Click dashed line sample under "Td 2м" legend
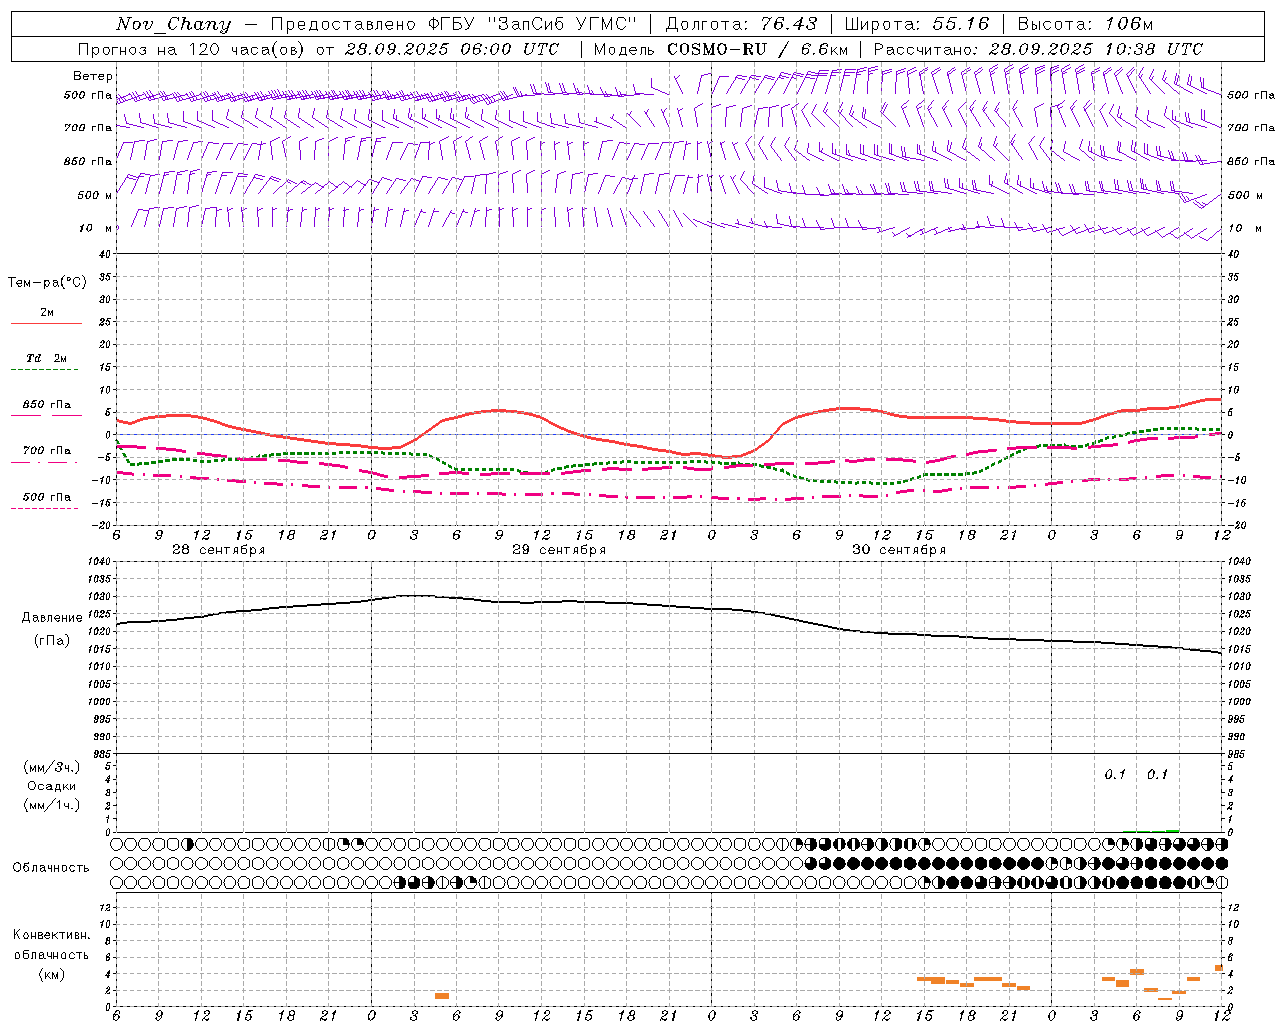 45,370
